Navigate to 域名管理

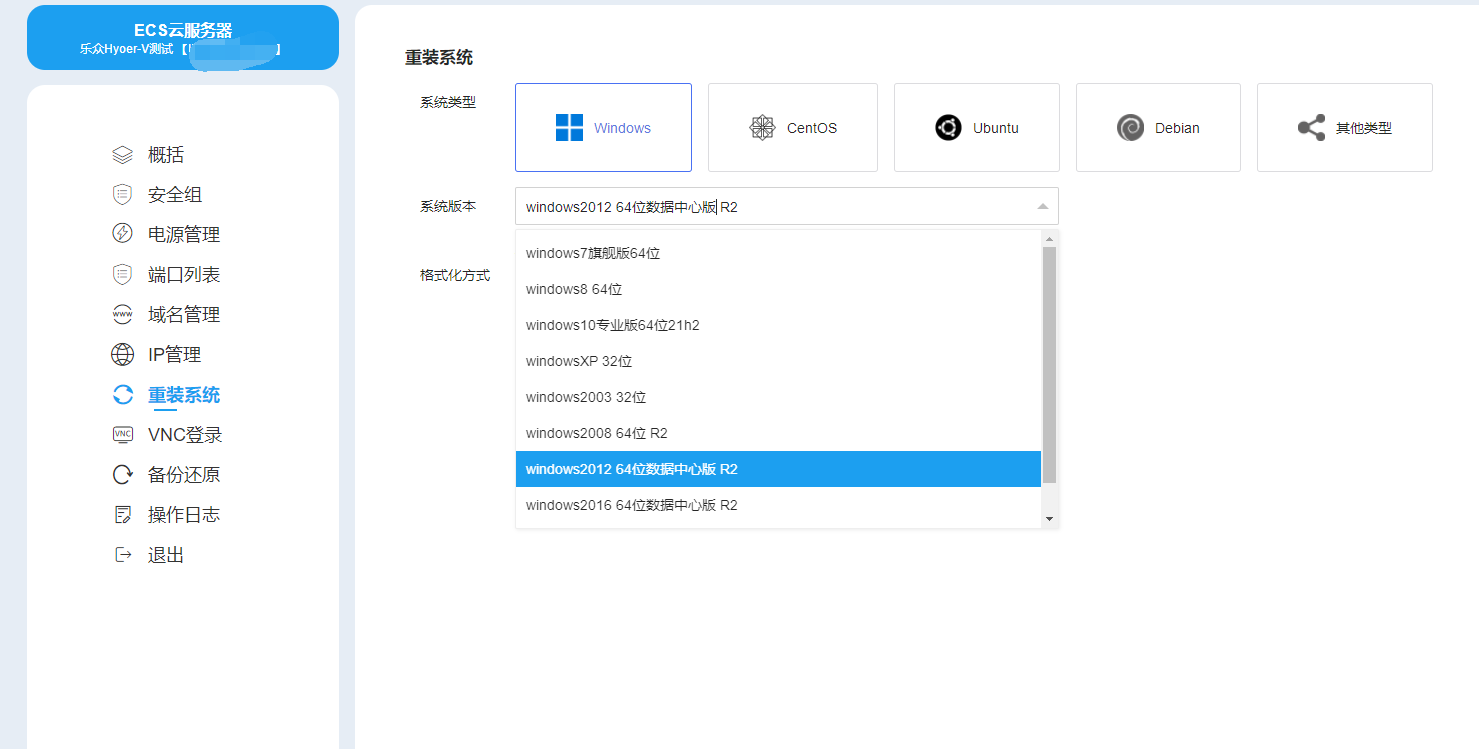coord(184,315)
